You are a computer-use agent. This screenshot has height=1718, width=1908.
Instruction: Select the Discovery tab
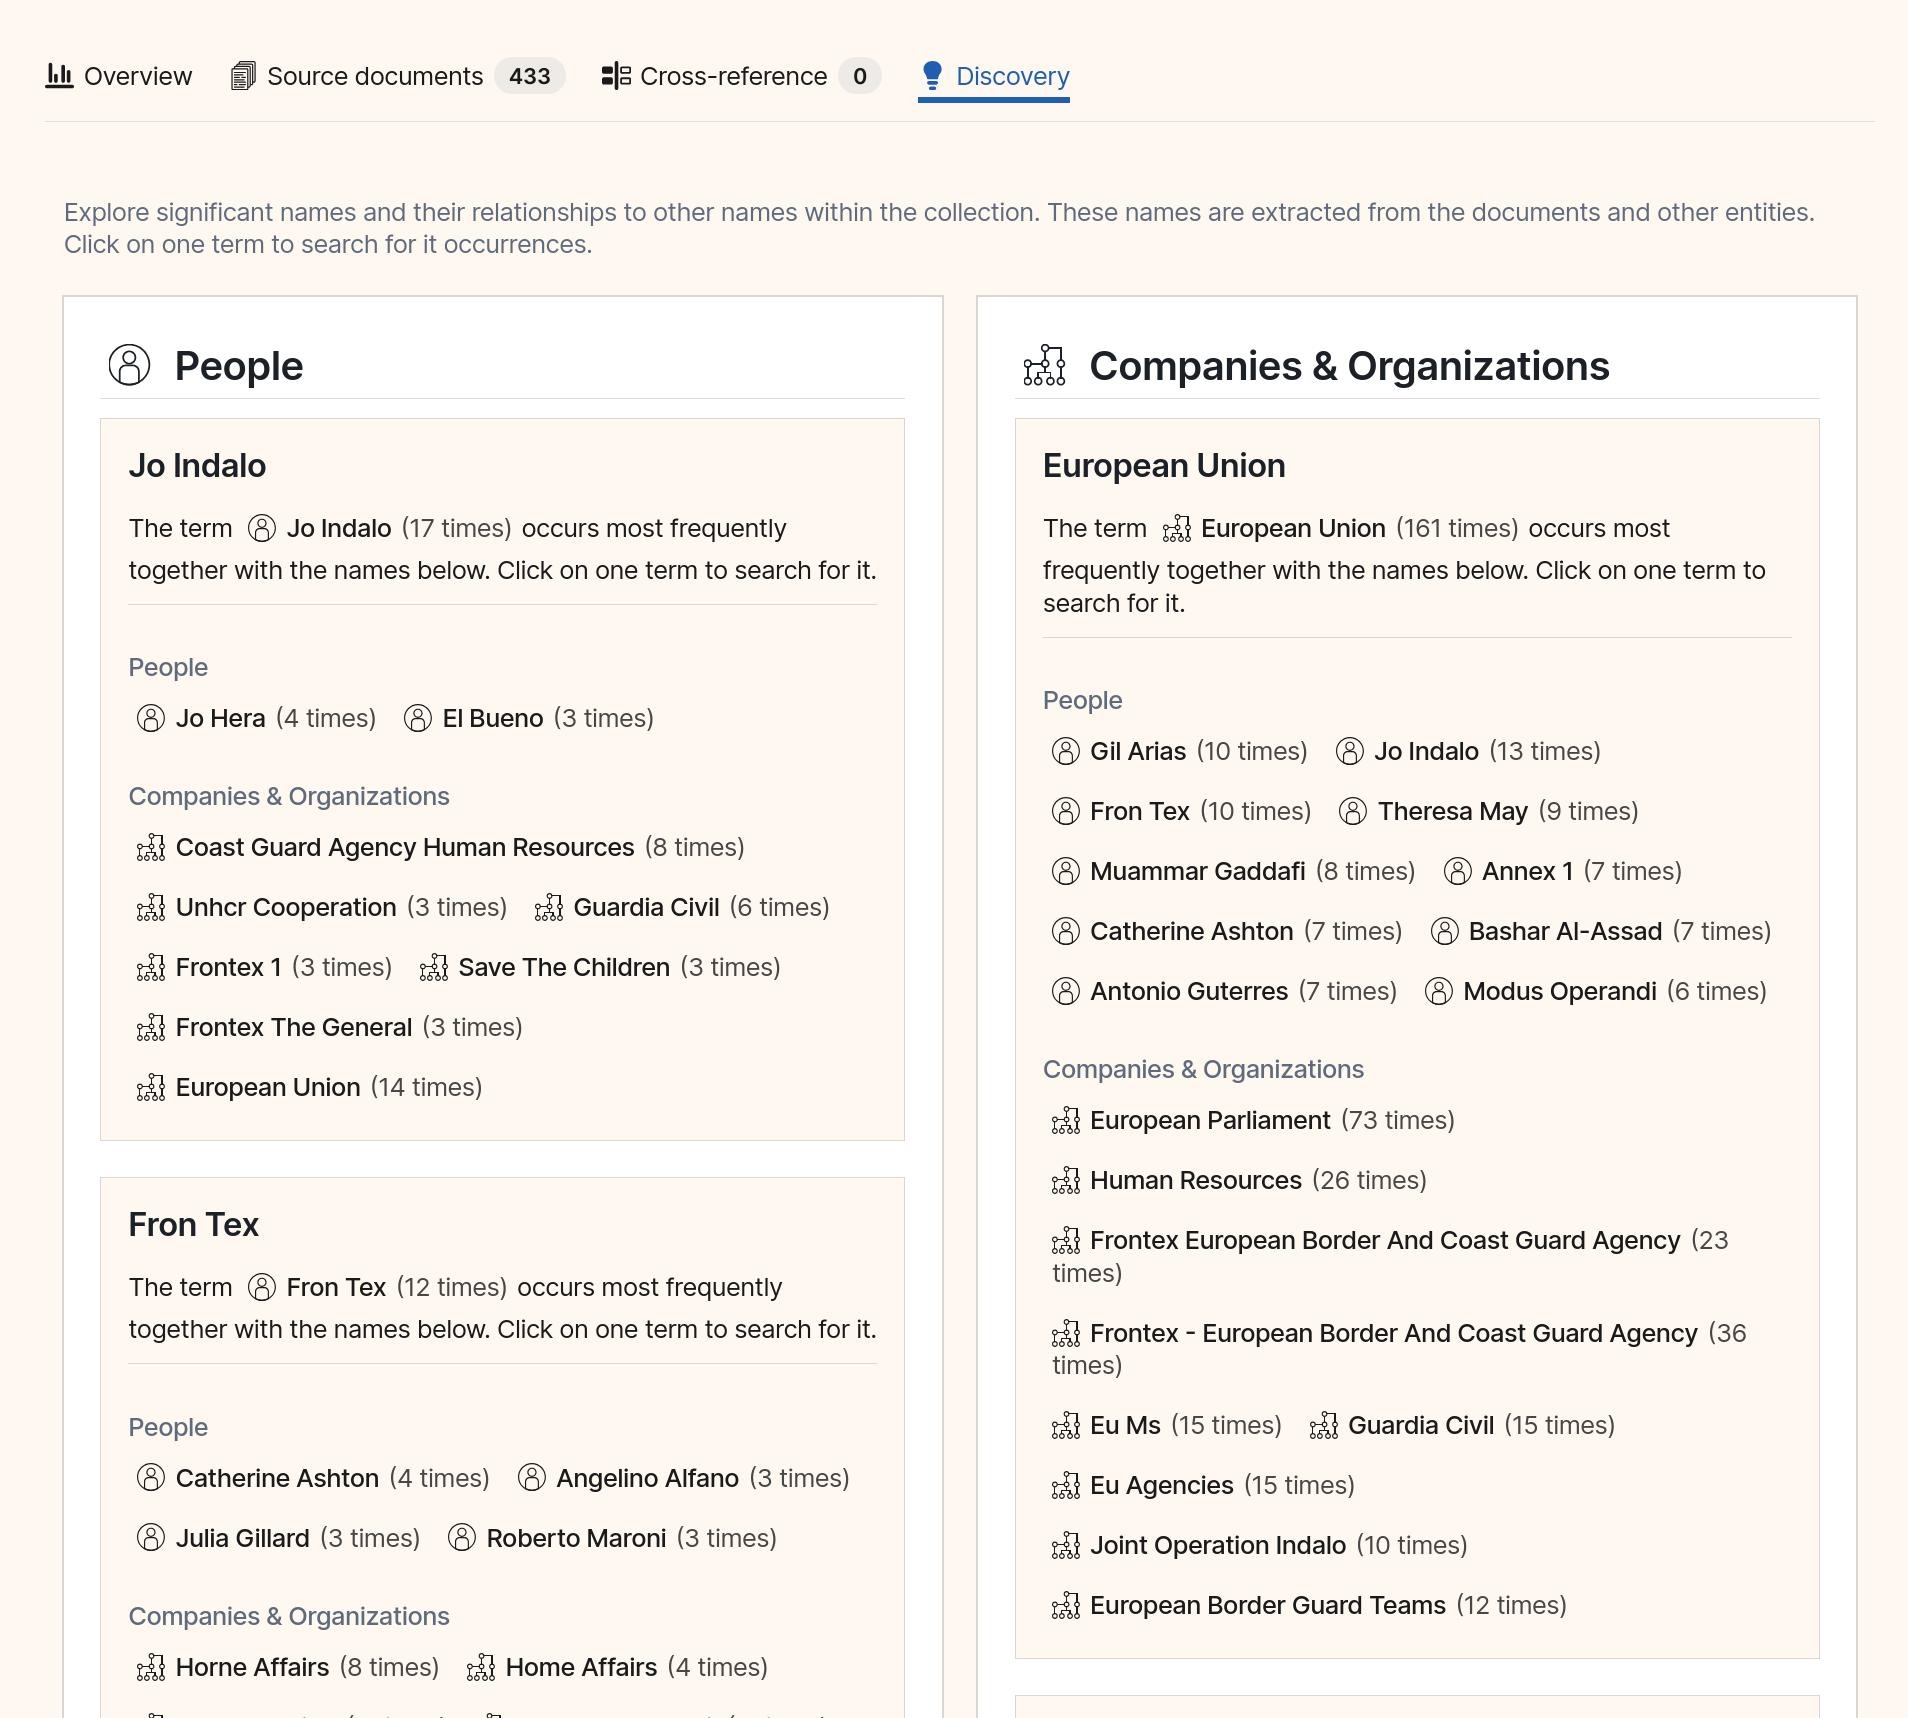(x=994, y=76)
